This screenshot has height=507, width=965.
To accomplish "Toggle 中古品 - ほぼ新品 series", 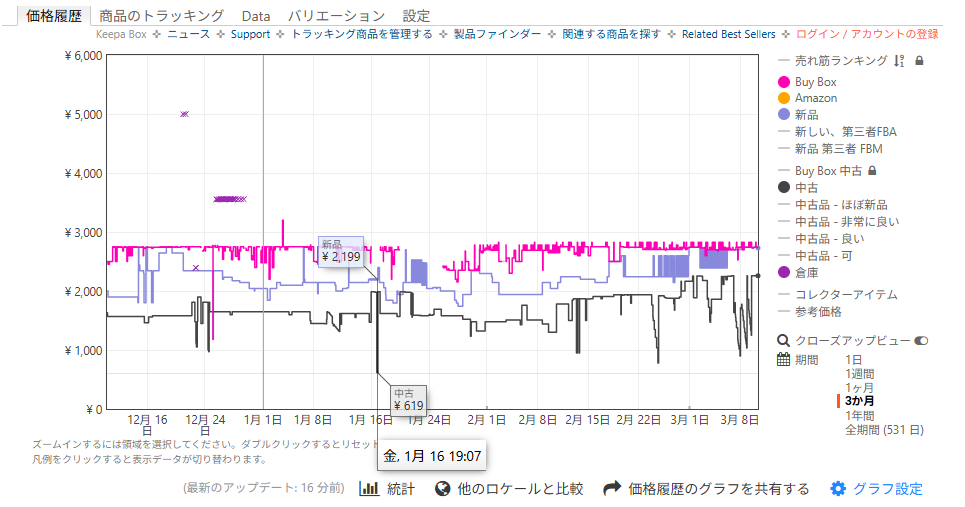I will [x=841, y=205].
